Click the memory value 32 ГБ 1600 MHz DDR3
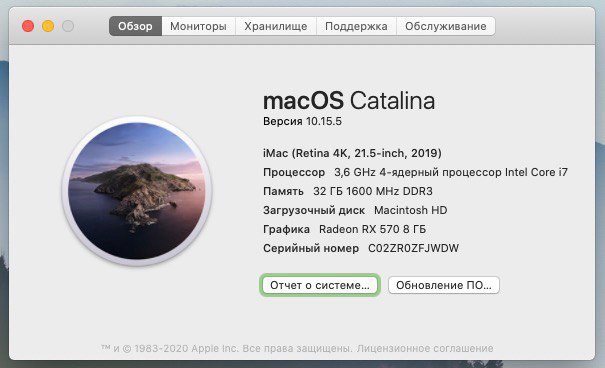 (x=373, y=191)
